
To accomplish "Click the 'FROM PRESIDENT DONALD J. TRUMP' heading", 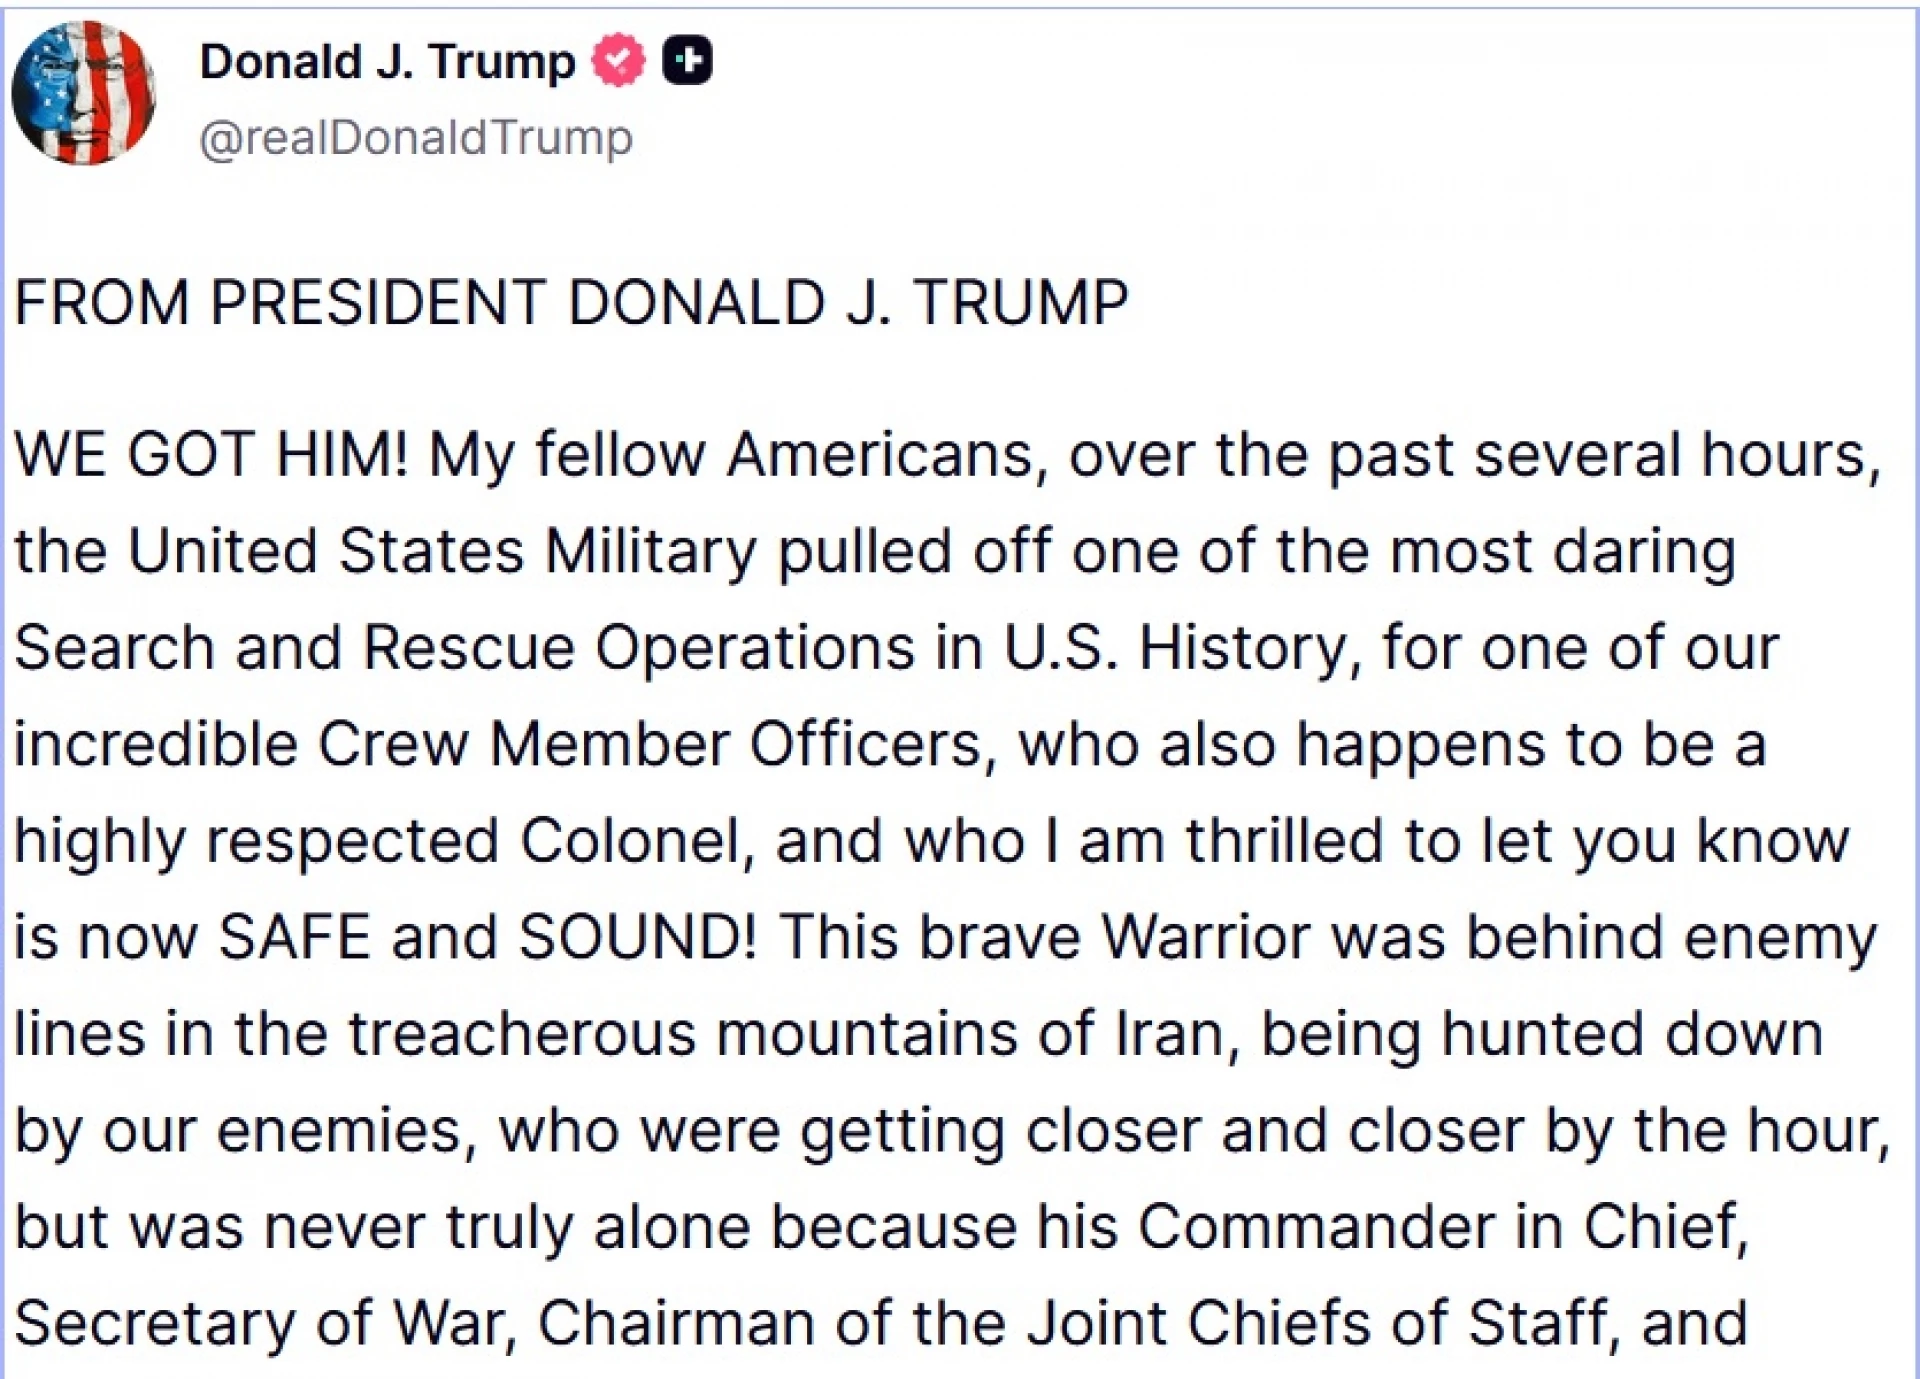I will 571,302.
